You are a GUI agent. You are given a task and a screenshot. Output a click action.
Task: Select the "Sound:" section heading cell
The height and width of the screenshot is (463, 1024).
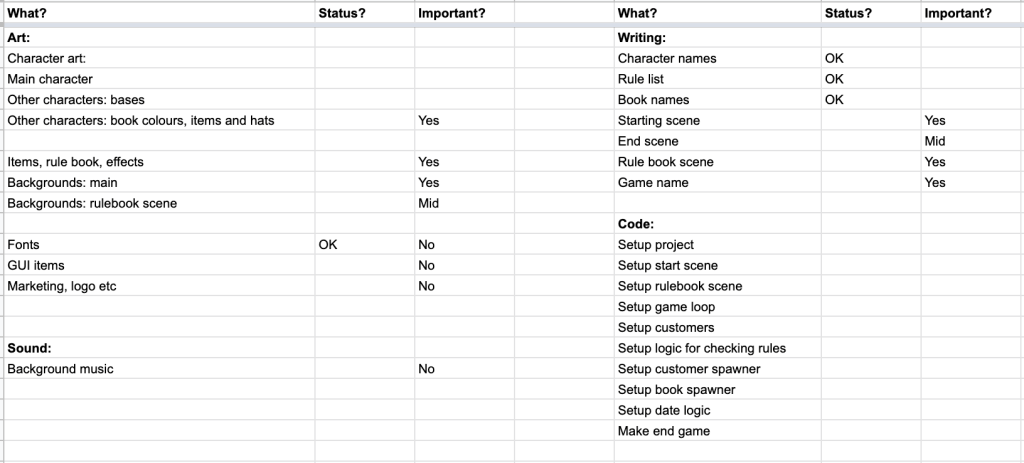point(29,348)
